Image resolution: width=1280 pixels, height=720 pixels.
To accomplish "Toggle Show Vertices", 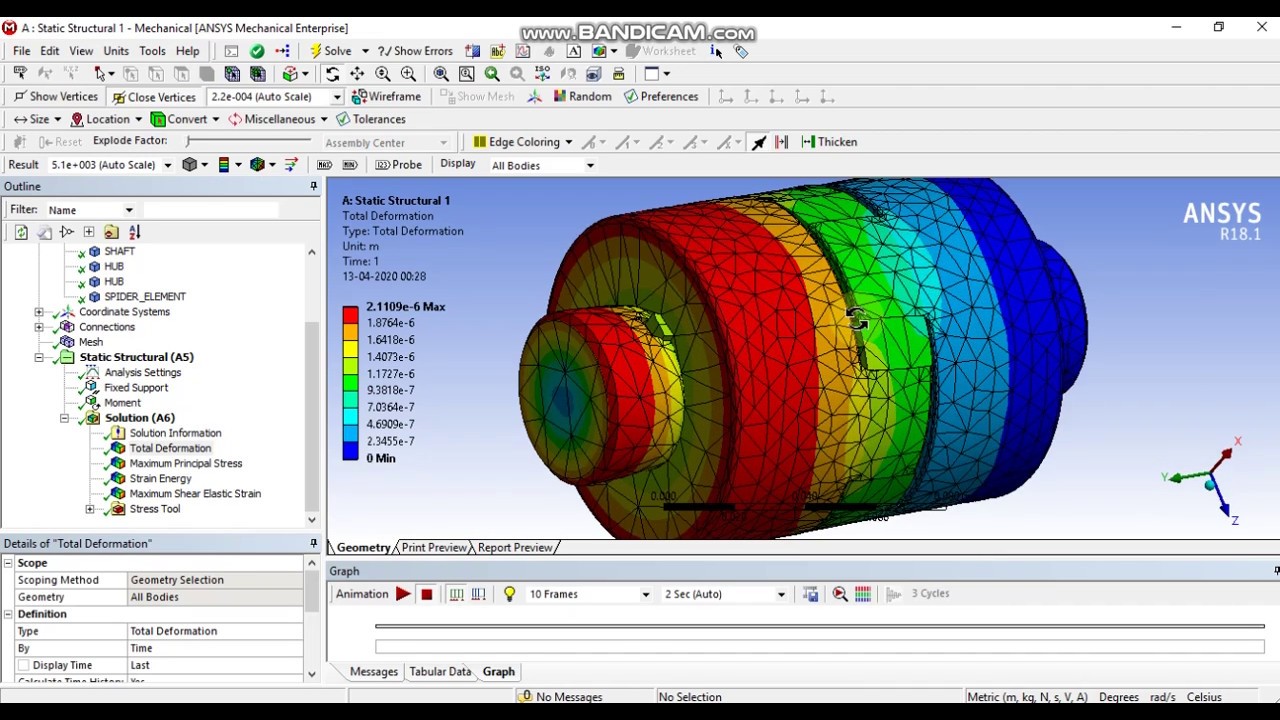I will pos(55,97).
